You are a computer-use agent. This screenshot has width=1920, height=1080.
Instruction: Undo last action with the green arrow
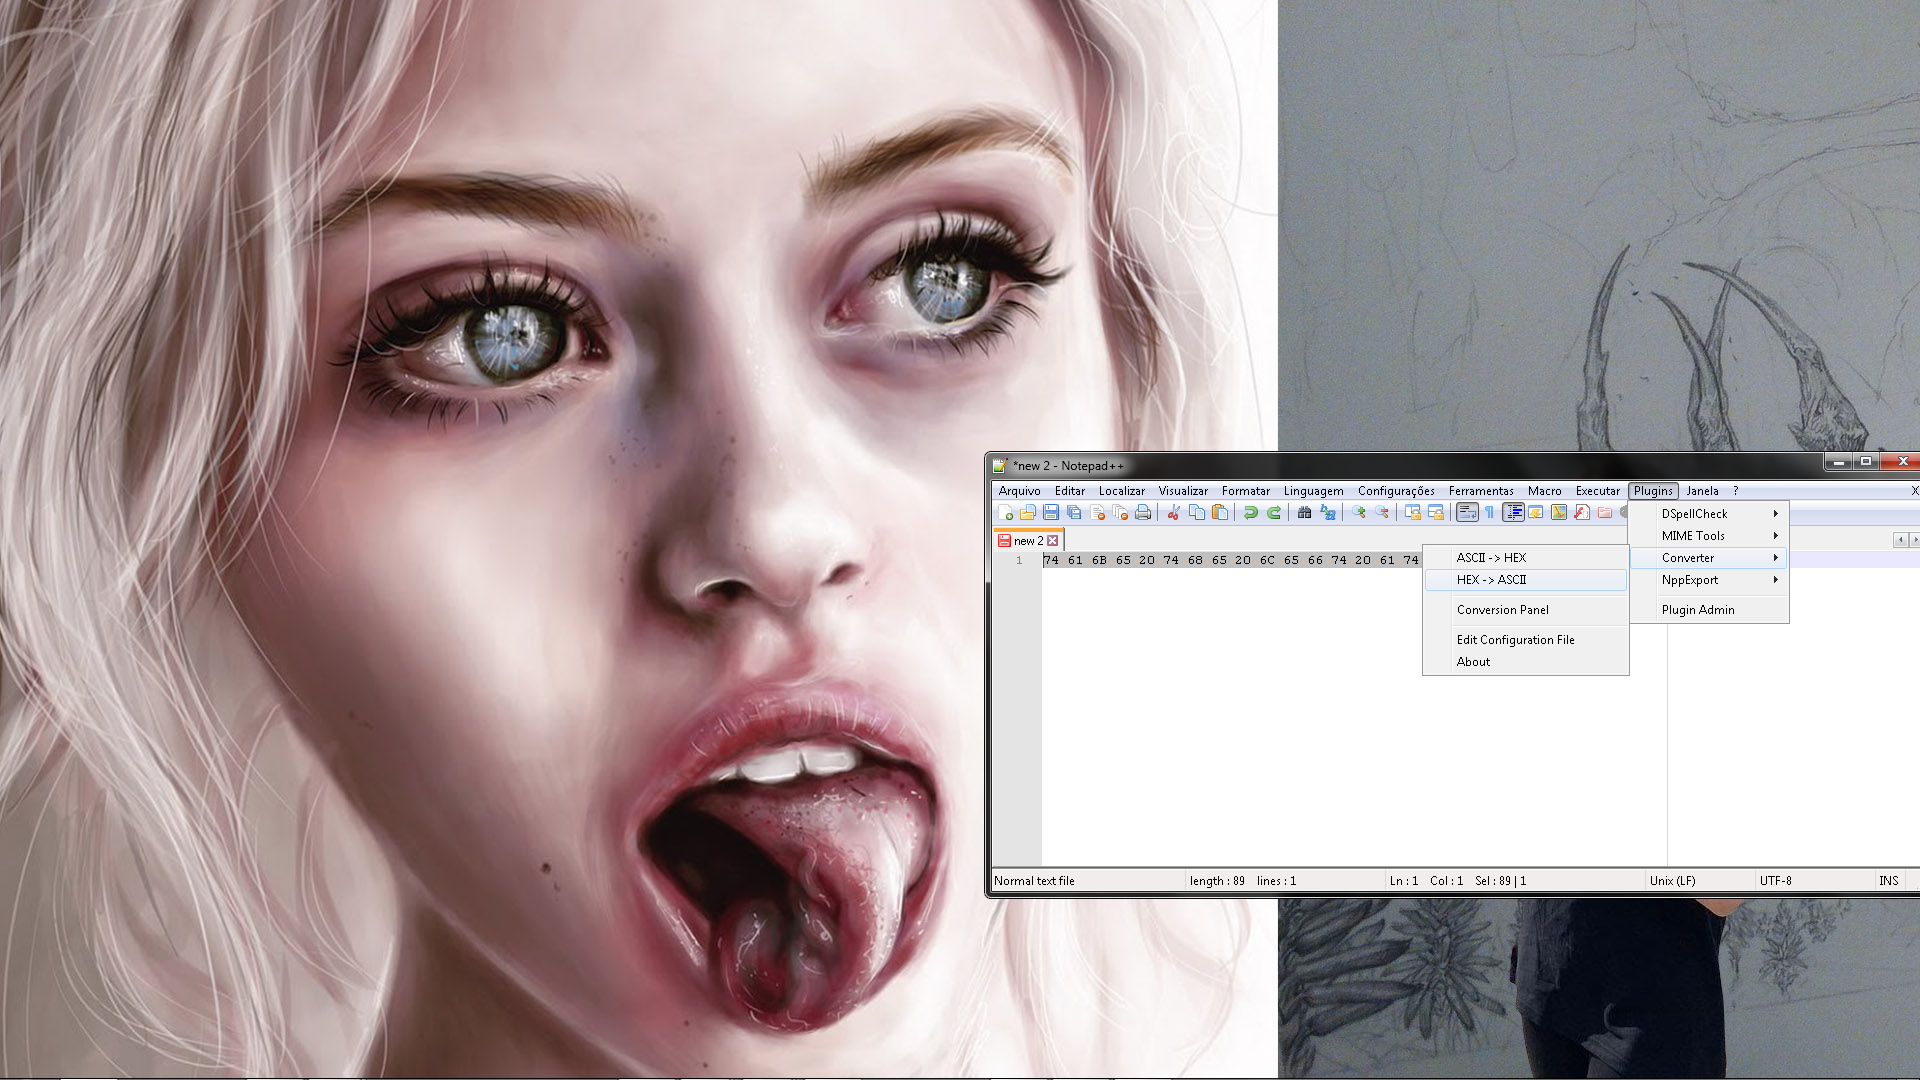click(1250, 512)
